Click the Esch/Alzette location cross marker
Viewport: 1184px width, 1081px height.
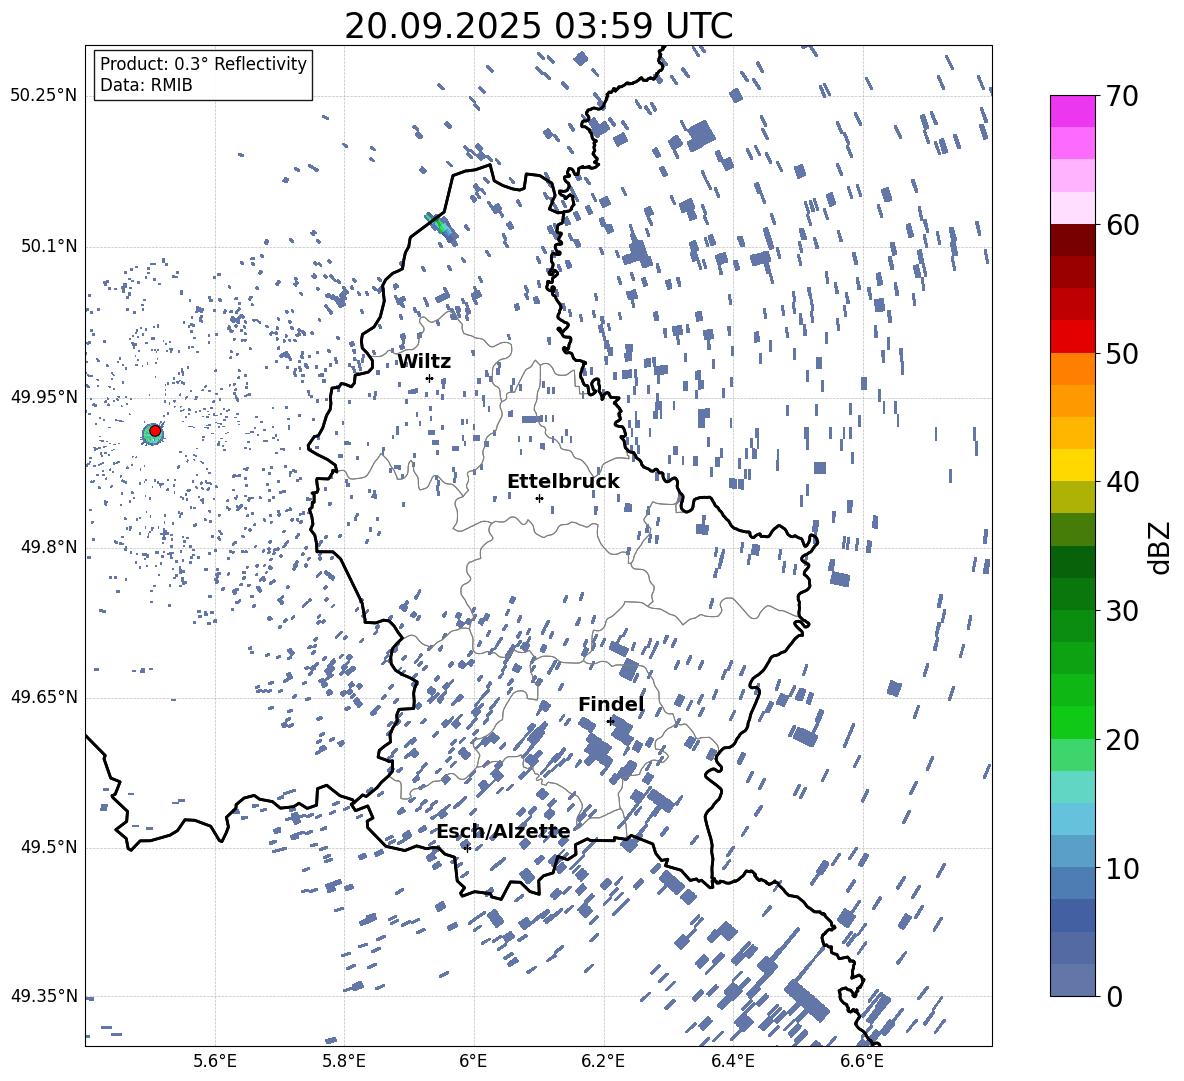pos(467,848)
